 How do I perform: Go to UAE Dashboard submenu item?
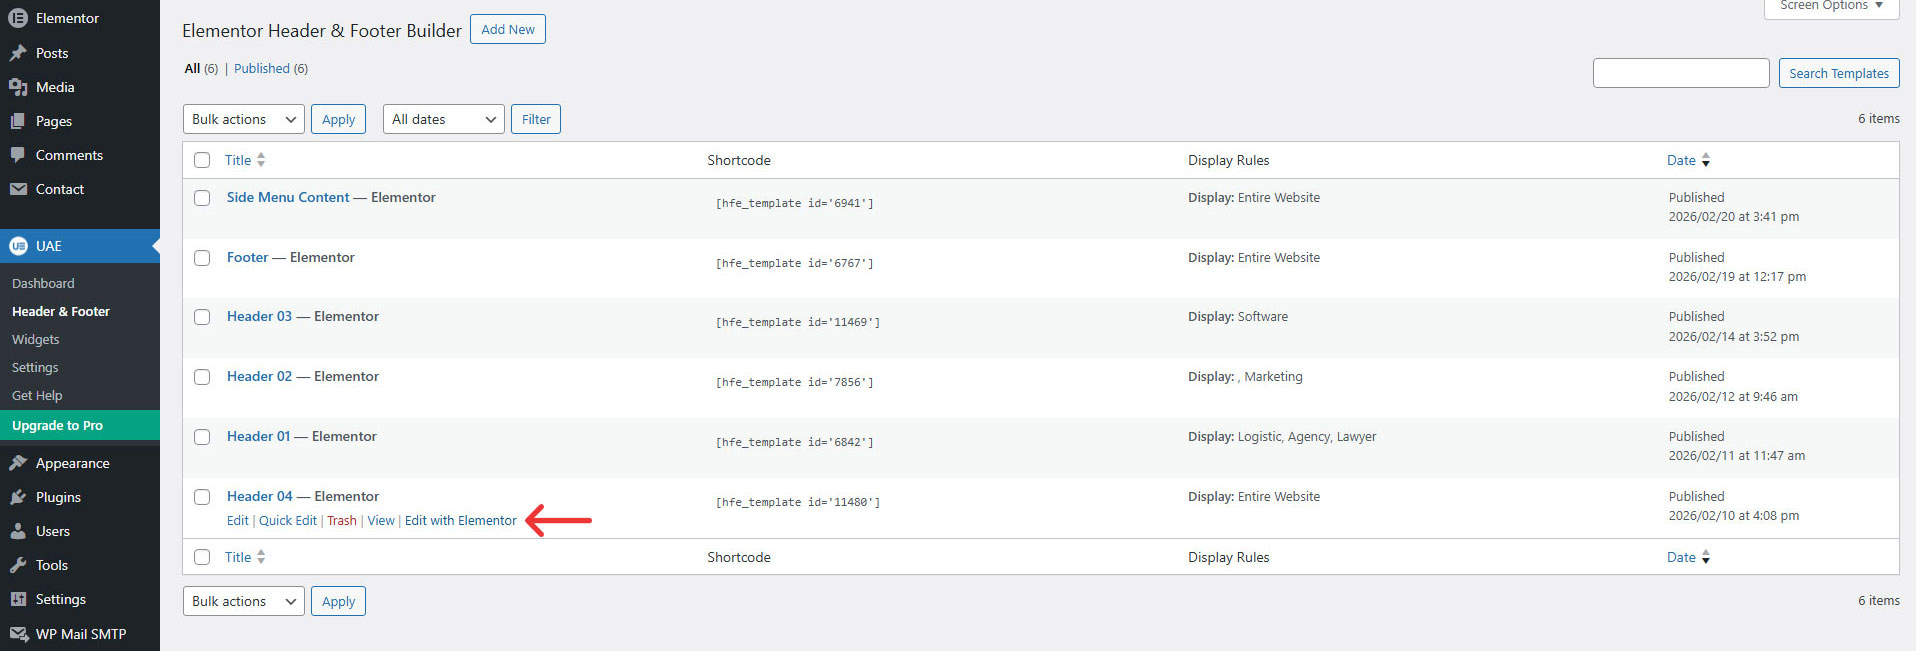tap(43, 284)
